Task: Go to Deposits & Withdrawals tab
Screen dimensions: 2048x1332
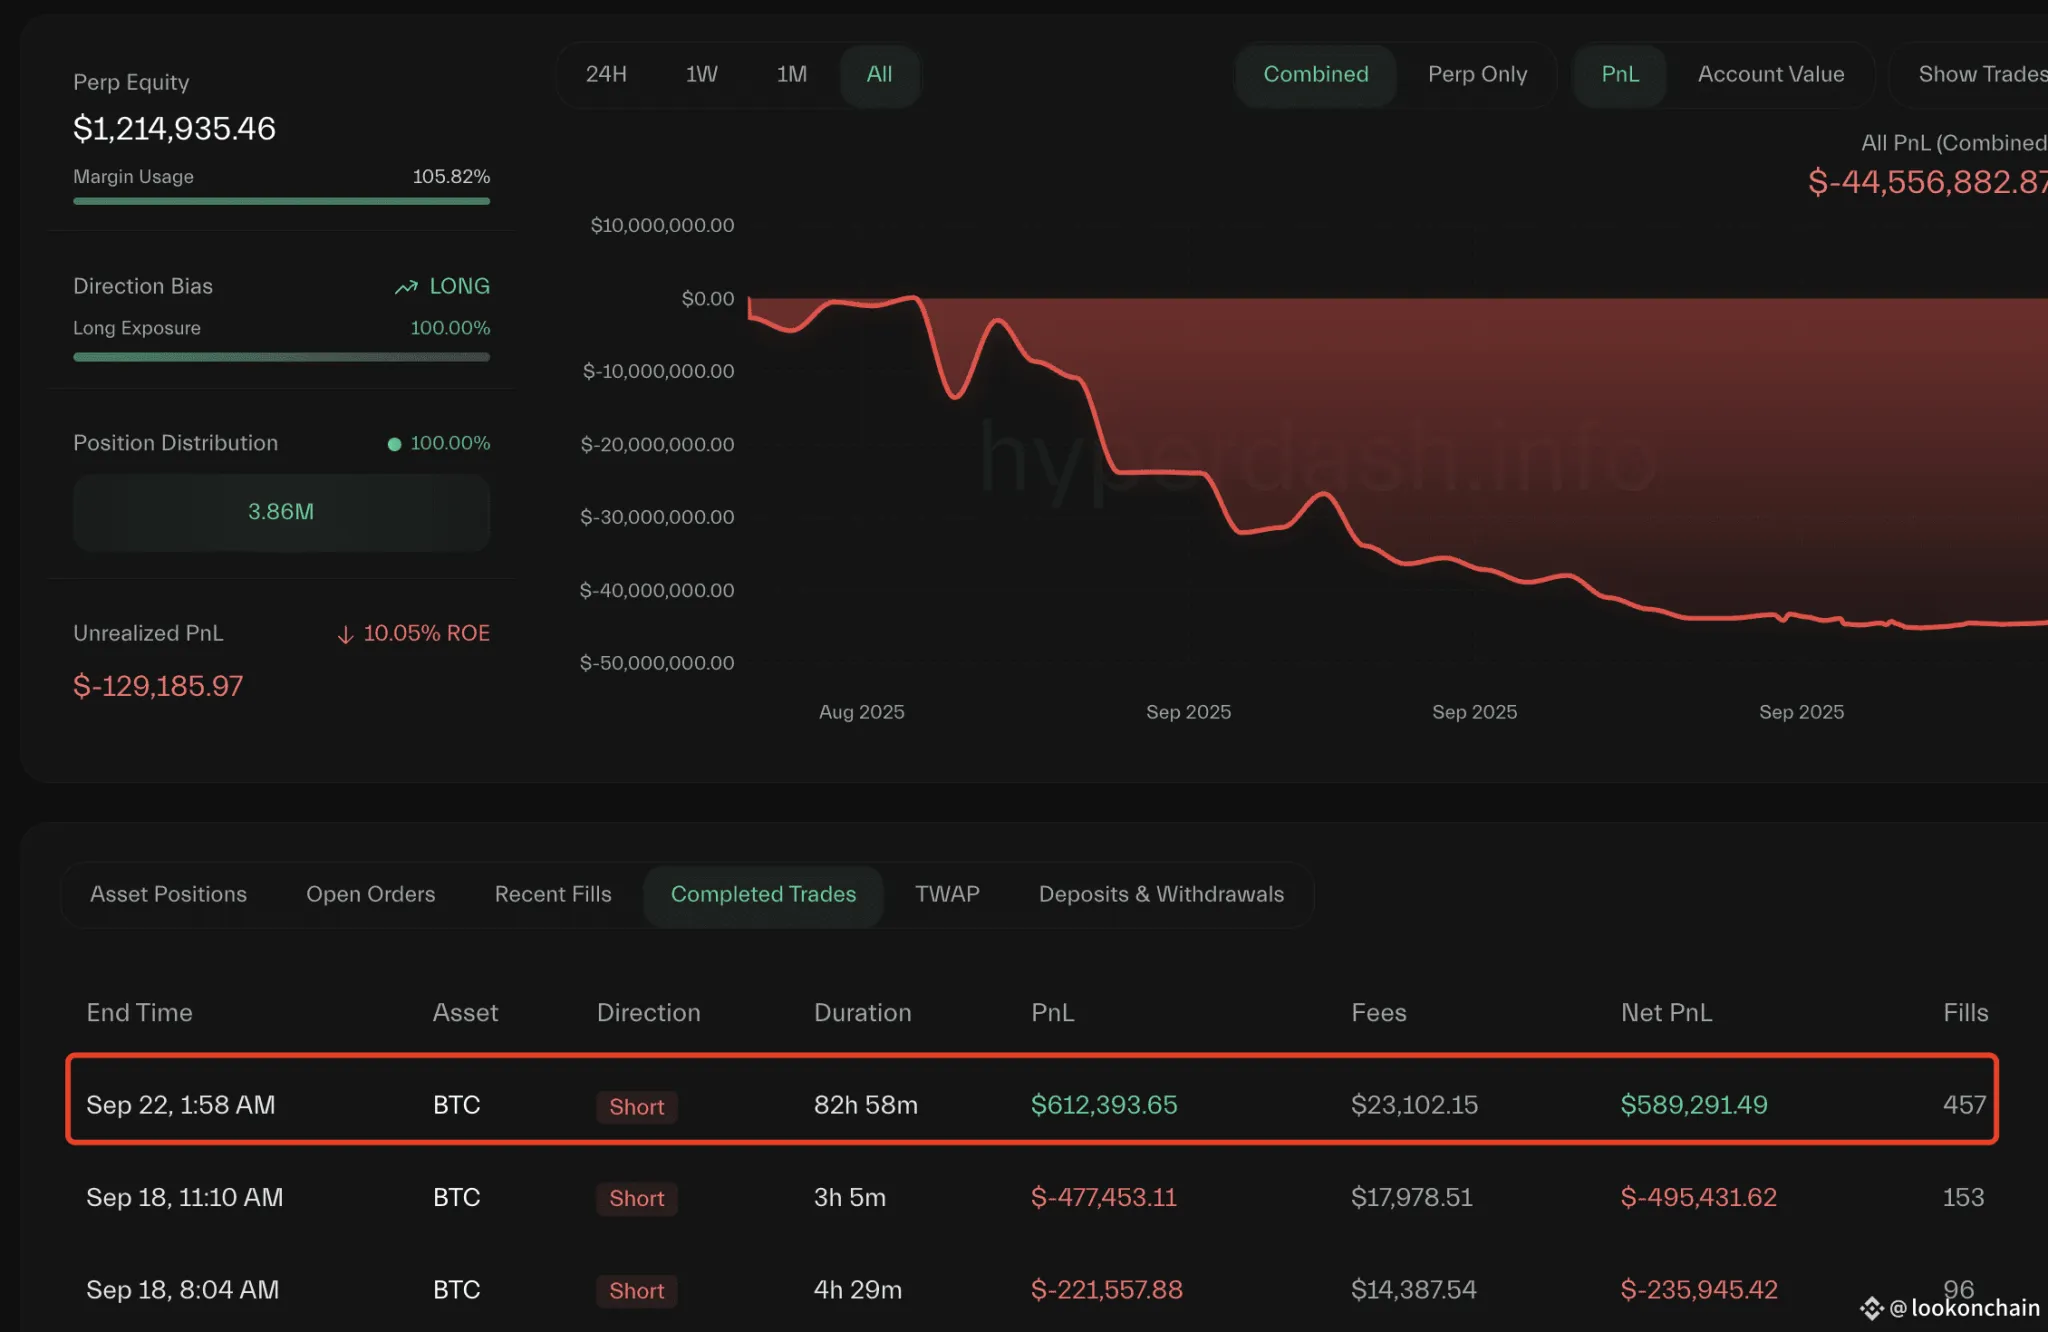Action: point(1160,894)
